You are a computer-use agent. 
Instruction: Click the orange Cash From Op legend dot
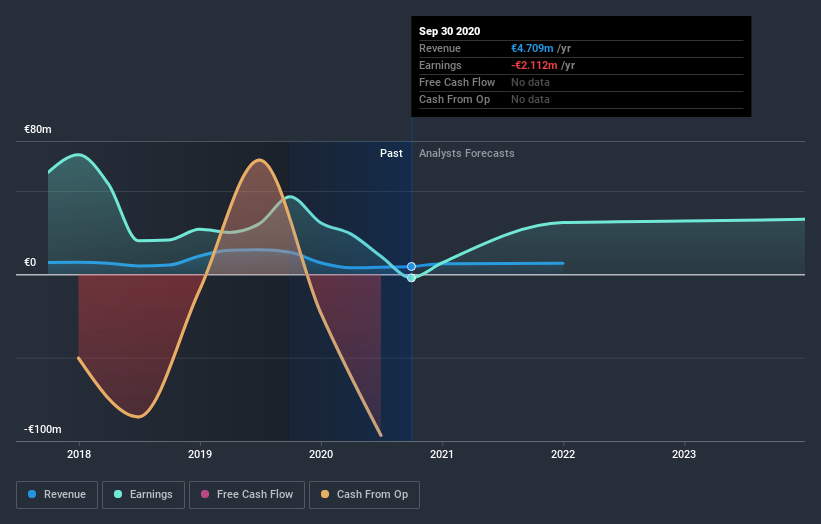point(325,494)
